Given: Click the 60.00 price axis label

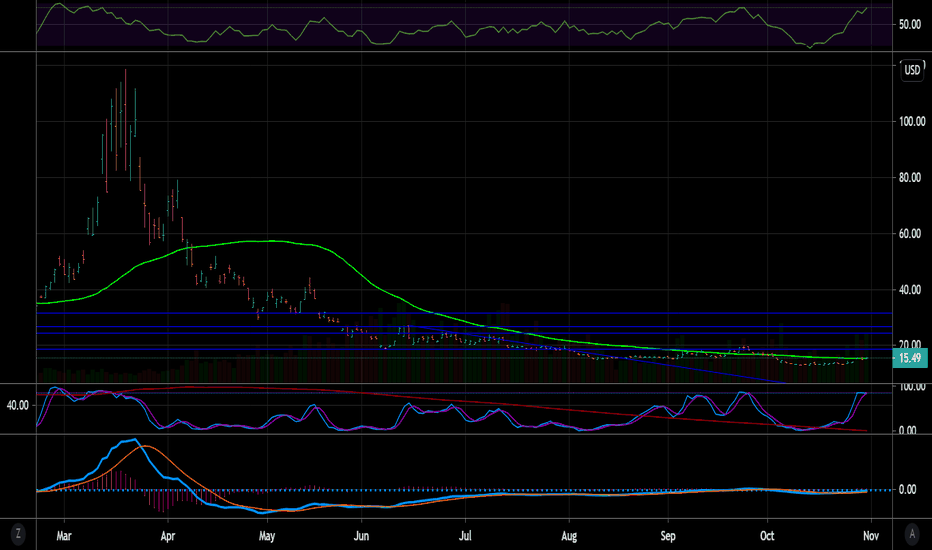Looking at the screenshot, I should pos(910,234).
